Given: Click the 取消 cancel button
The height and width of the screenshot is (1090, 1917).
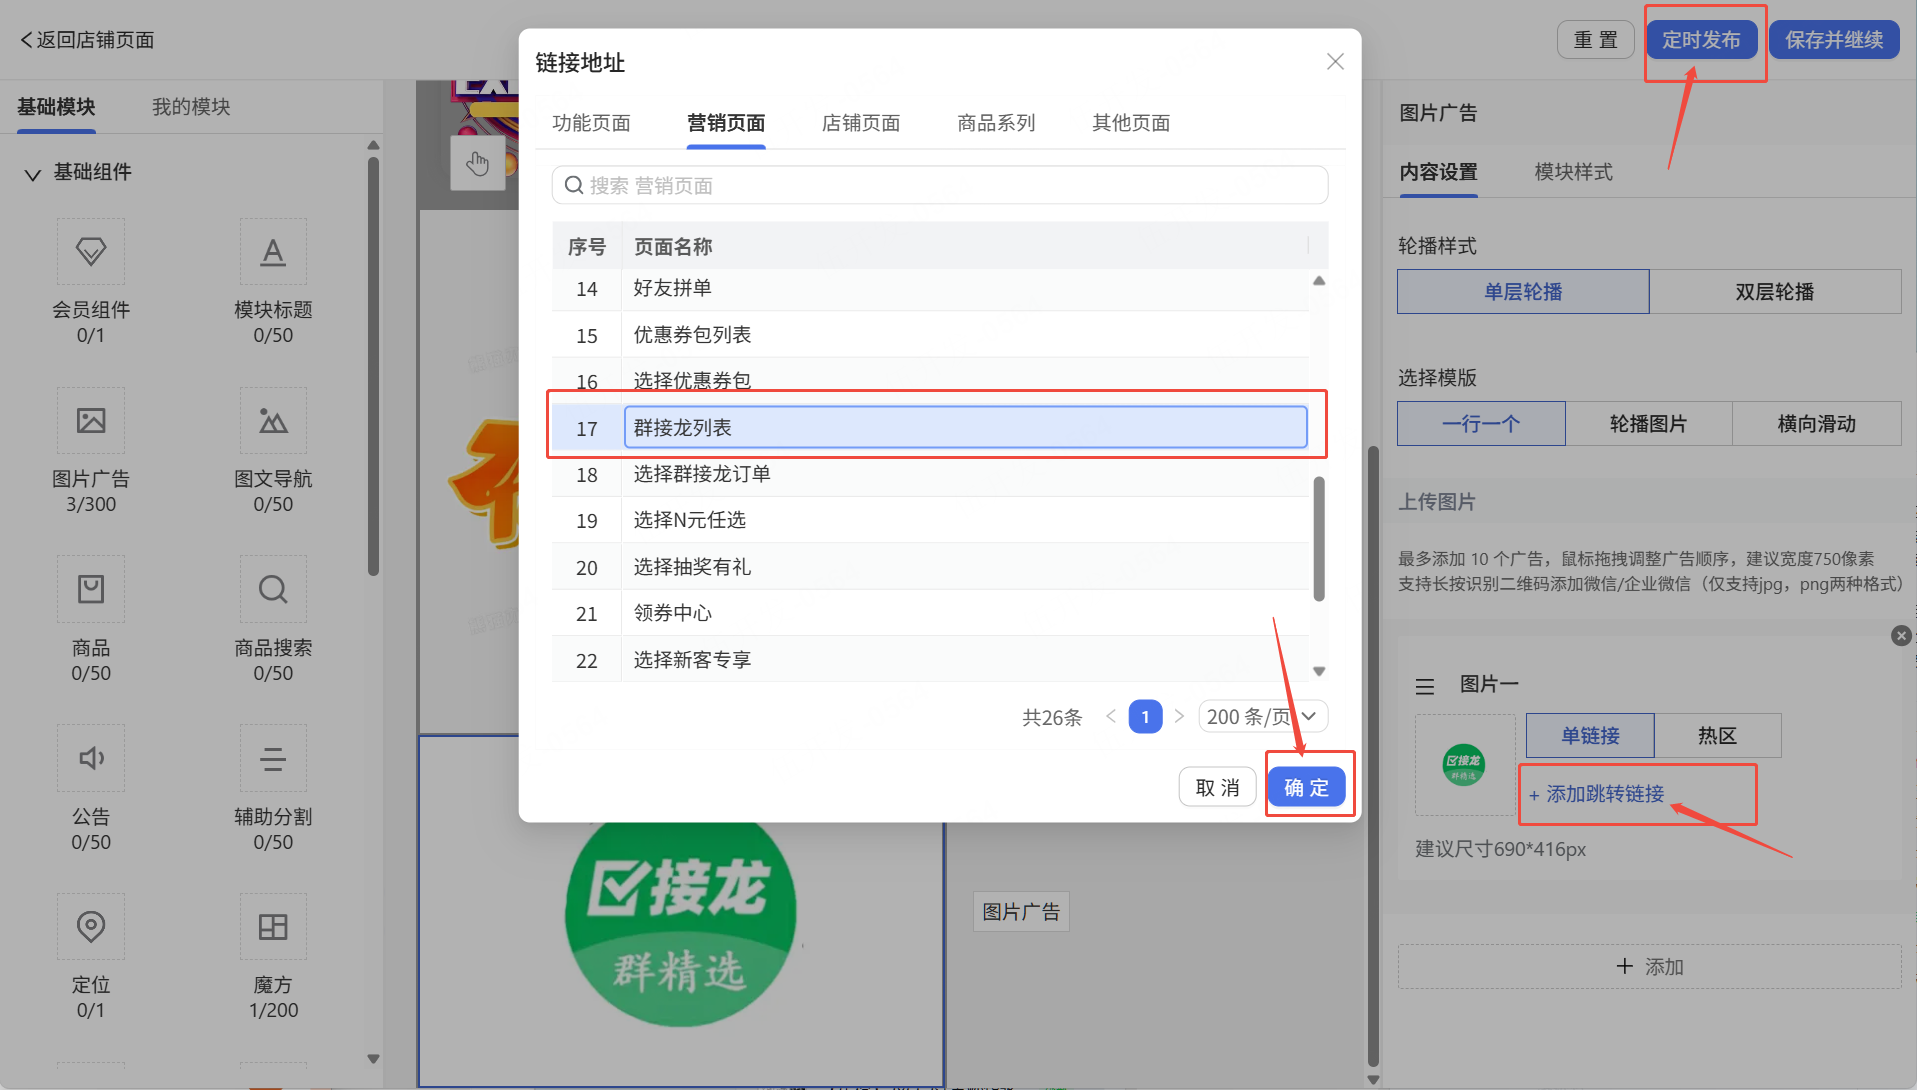Looking at the screenshot, I should (1217, 788).
